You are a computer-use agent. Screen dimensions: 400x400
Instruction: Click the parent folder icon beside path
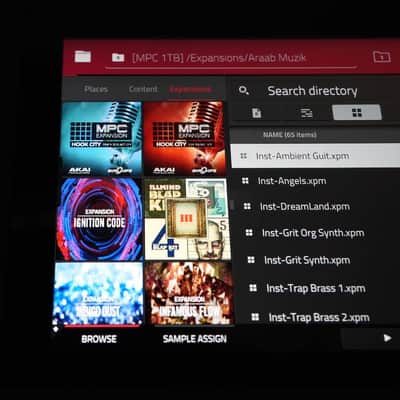click(118, 57)
